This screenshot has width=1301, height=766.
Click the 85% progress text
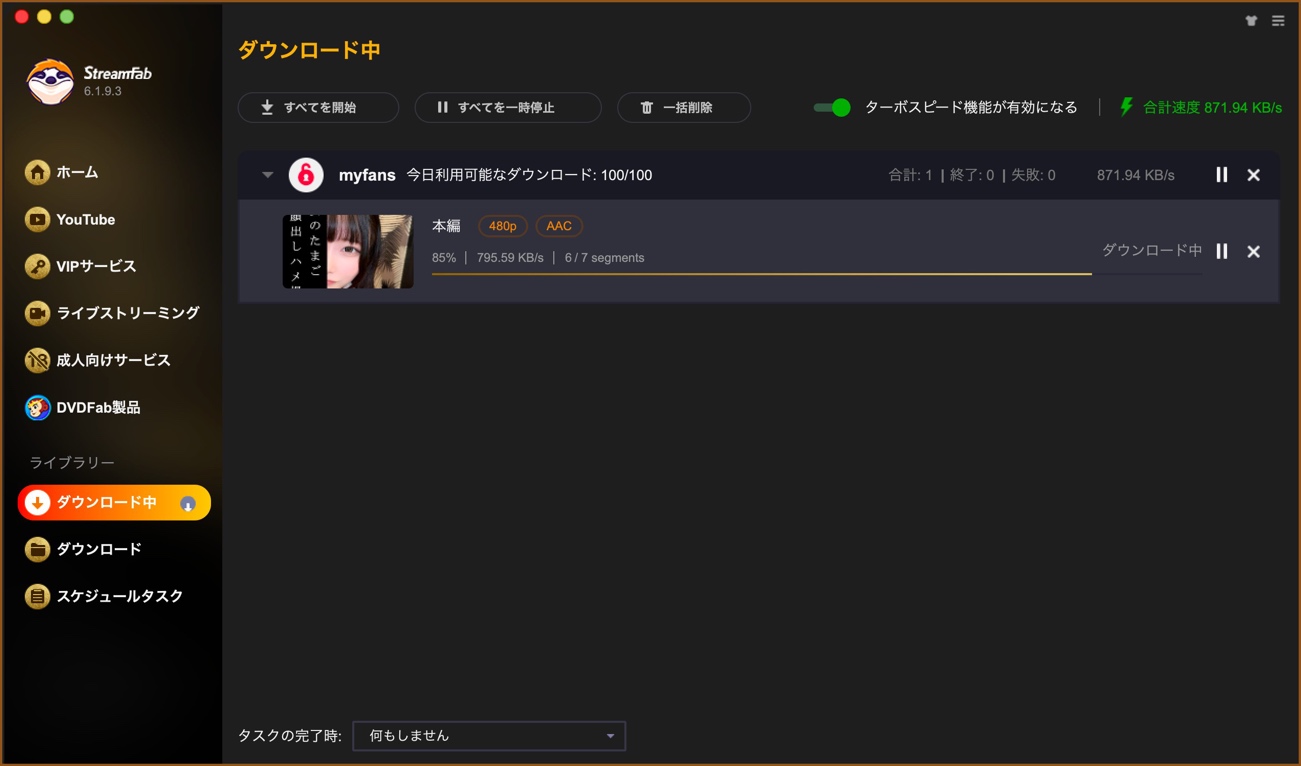pyautogui.click(x=444, y=258)
